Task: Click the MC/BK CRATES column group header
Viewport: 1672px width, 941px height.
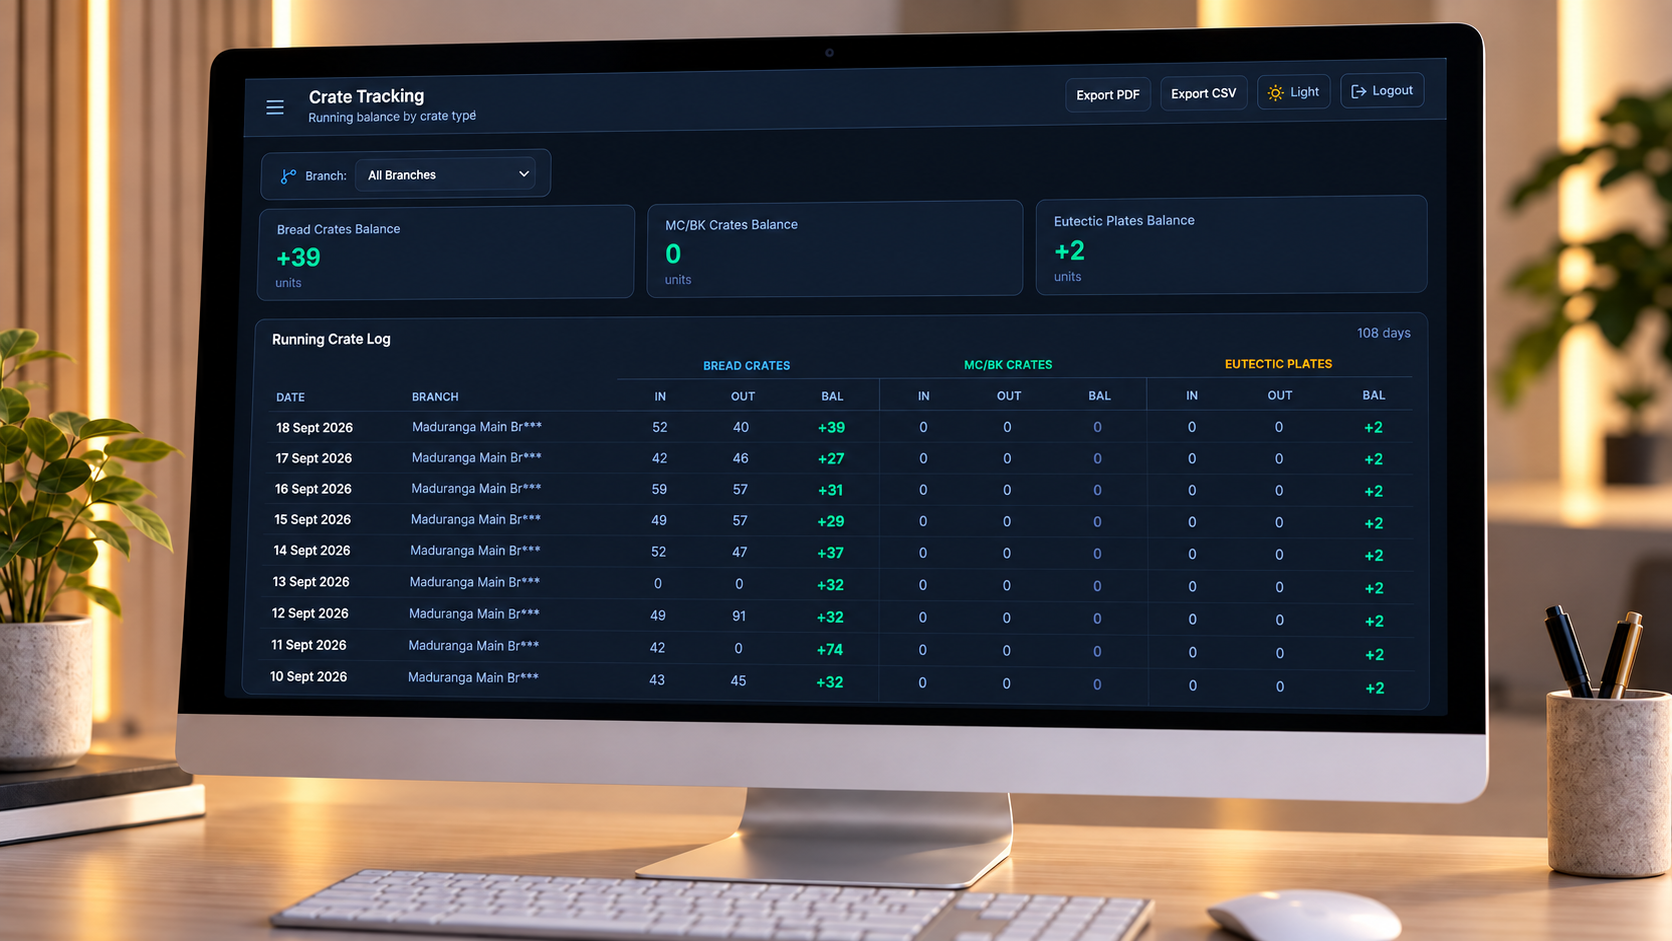Action: [x=1008, y=365]
